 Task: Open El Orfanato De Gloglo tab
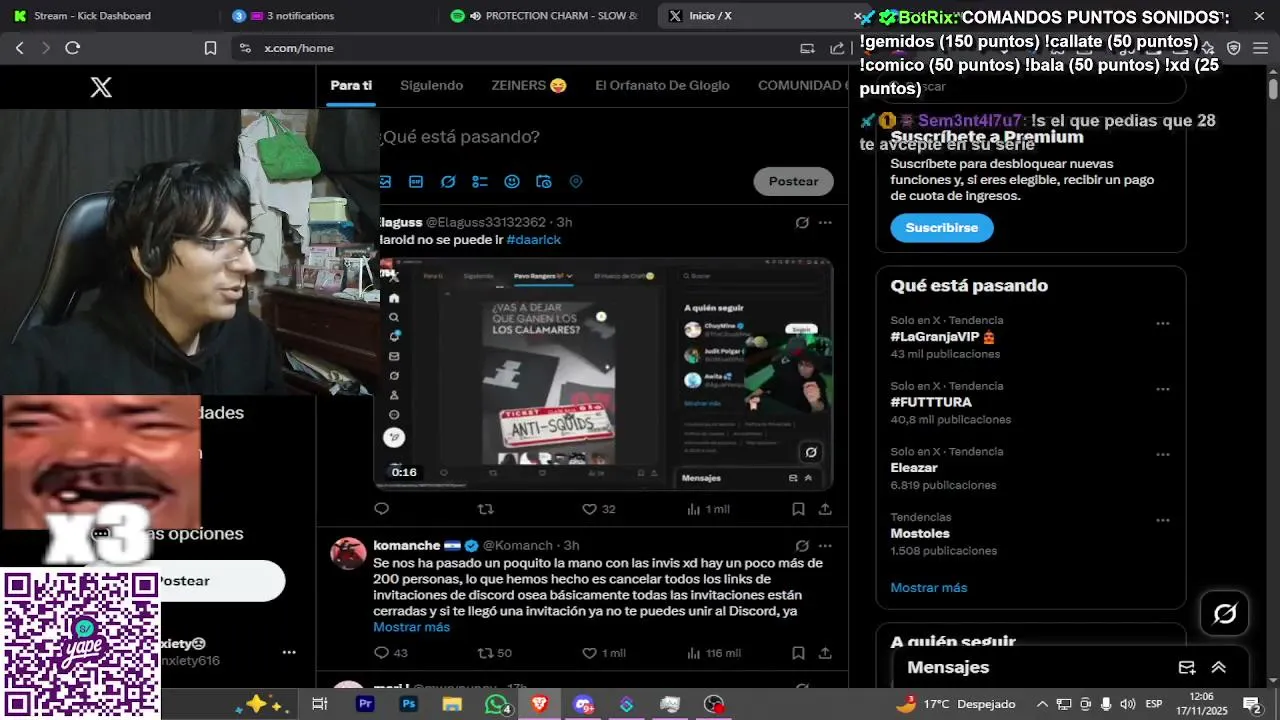coord(662,86)
